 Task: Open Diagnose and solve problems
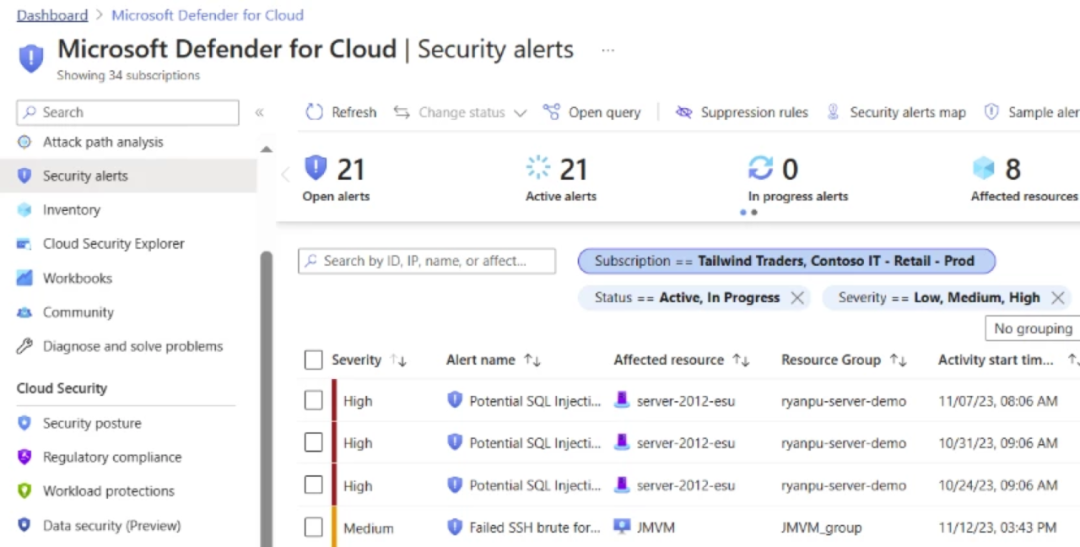pyautogui.click(x=132, y=347)
